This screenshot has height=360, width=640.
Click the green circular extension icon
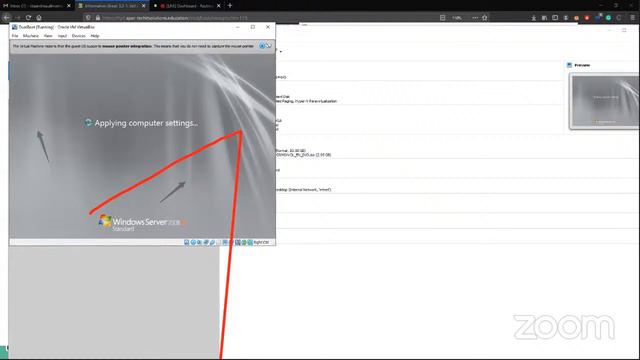click(608, 18)
